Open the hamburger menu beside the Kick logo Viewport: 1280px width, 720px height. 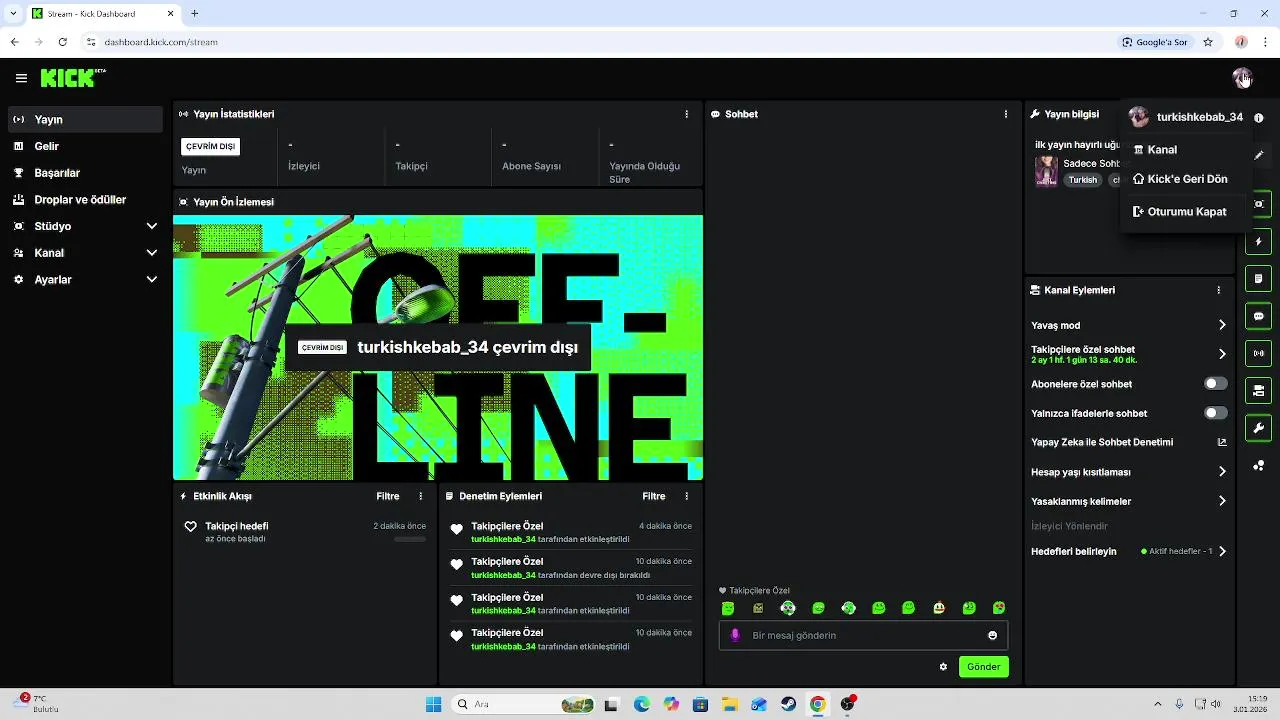tap(21, 78)
